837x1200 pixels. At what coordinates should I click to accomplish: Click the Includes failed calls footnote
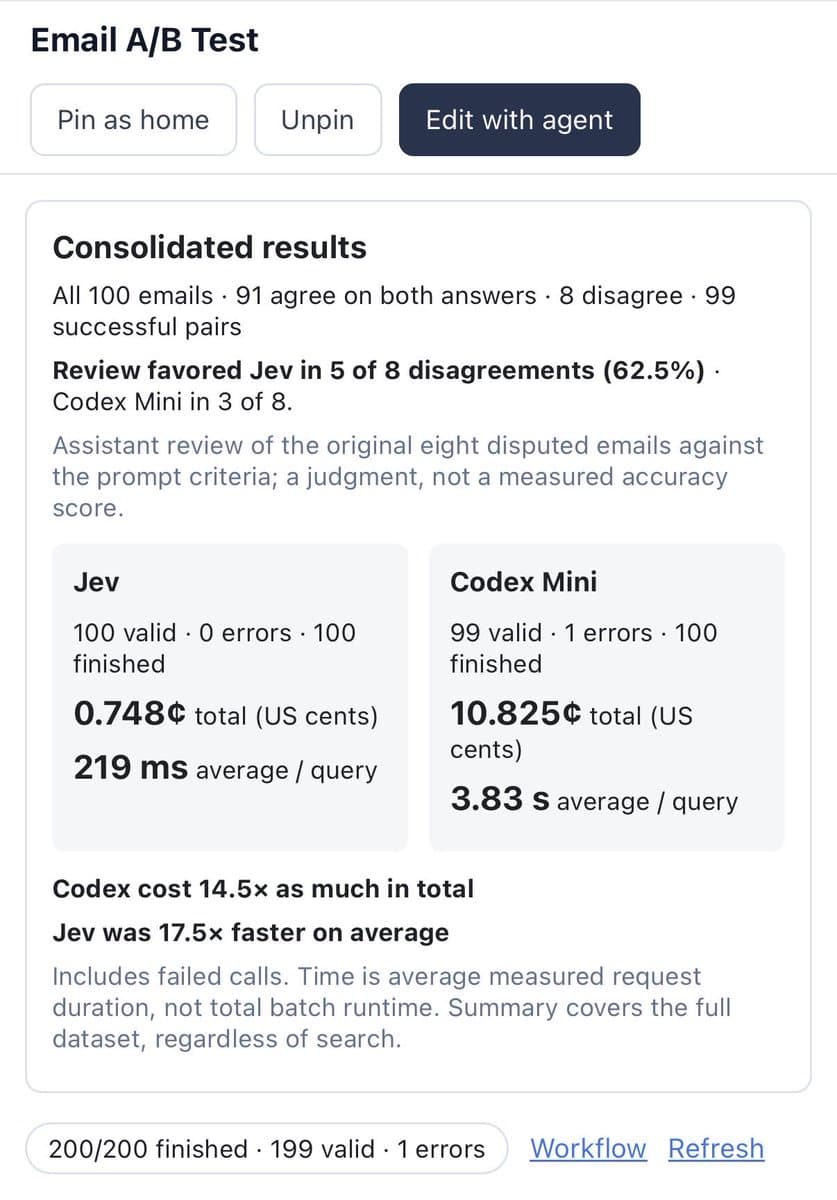pos(391,1007)
